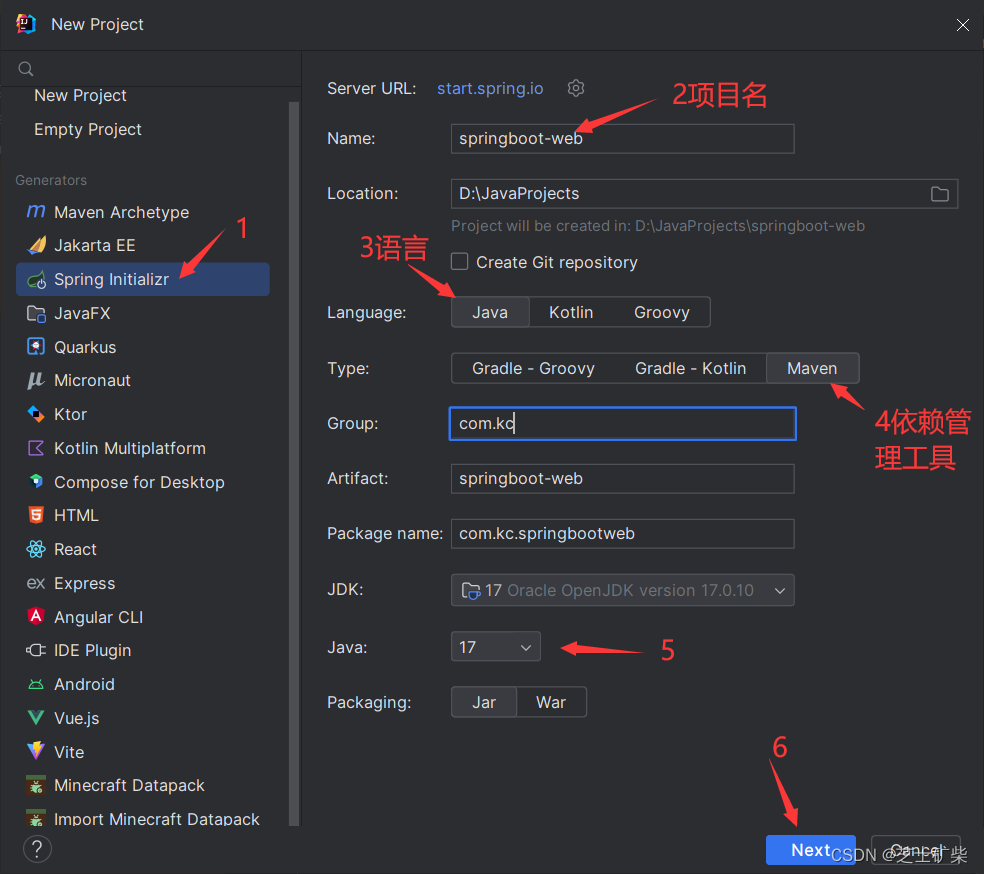Click the Vite generator icon
This screenshot has height=874, width=984.
[x=36, y=751]
